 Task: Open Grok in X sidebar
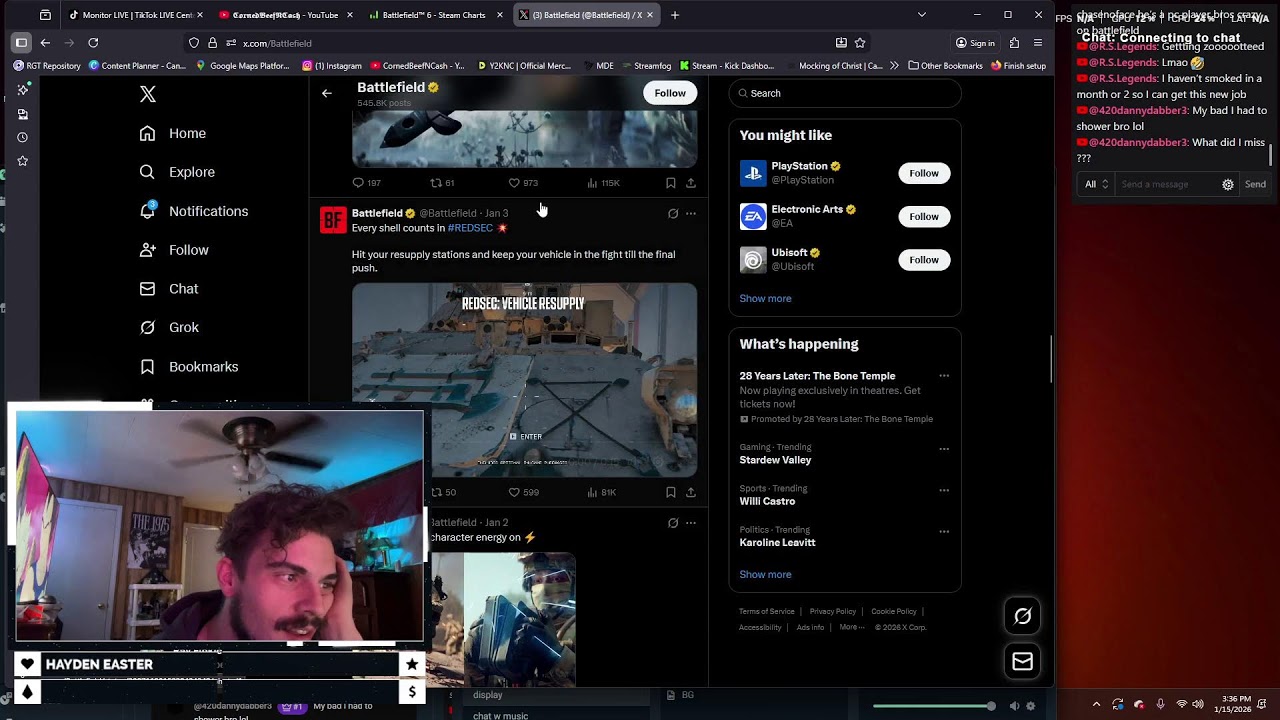[x=169, y=328]
